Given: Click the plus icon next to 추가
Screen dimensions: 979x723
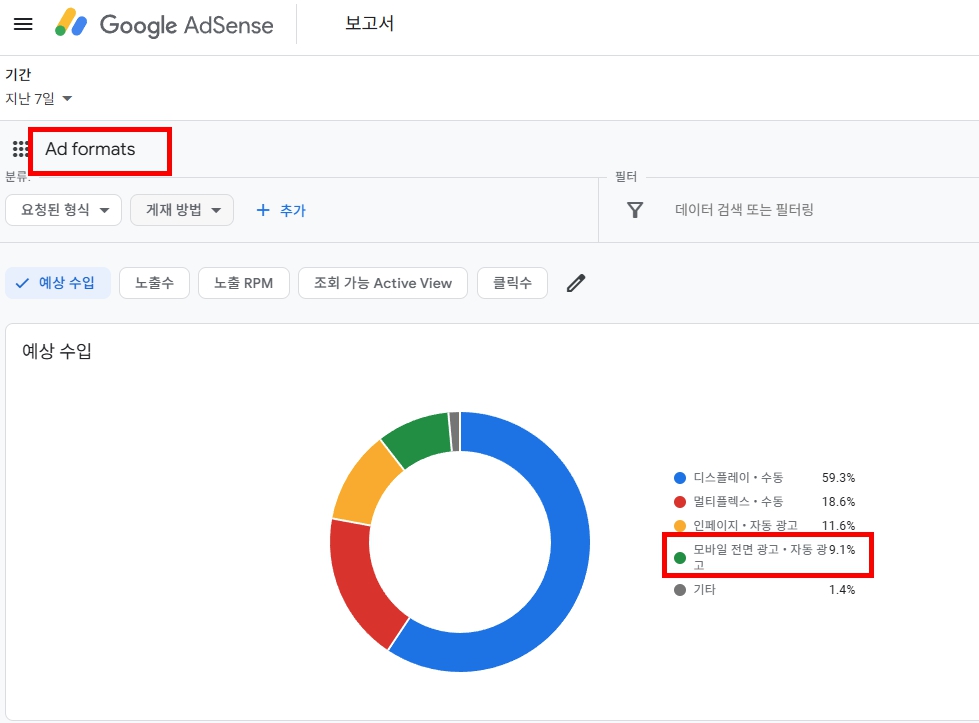Looking at the screenshot, I should pyautogui.click(x=263, y=210).
